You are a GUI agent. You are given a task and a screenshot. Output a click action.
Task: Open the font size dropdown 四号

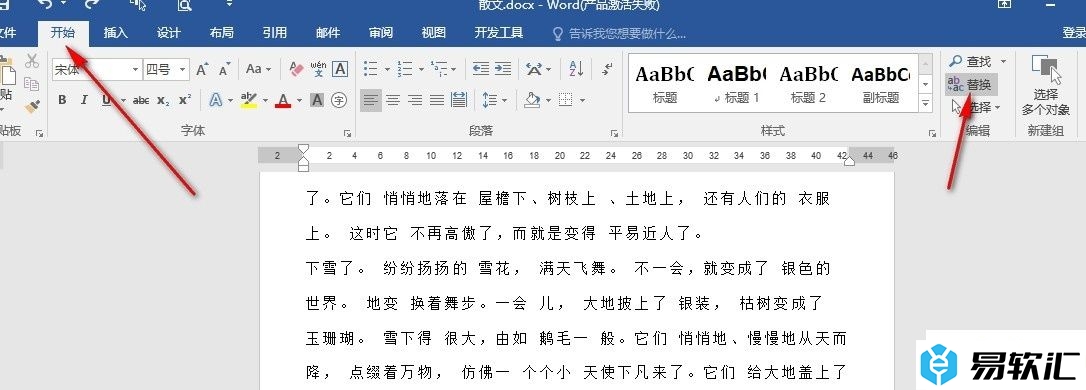(183, 69)
